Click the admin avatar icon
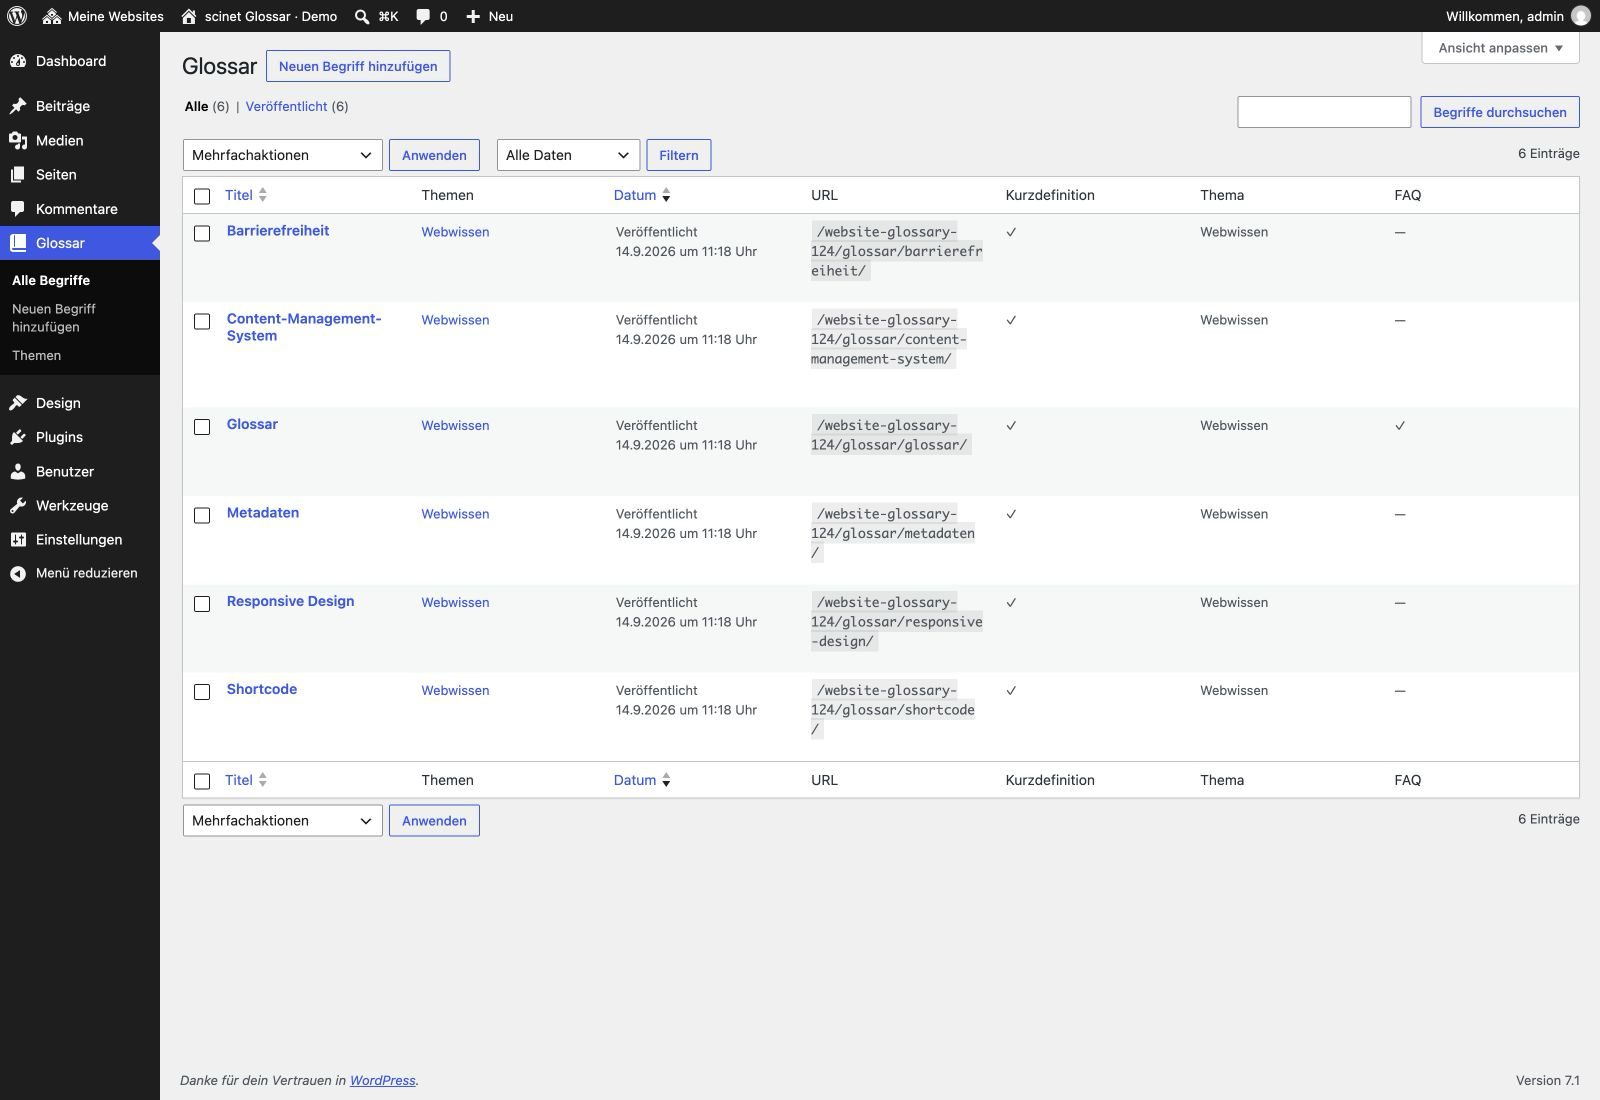 (1581, 16)
